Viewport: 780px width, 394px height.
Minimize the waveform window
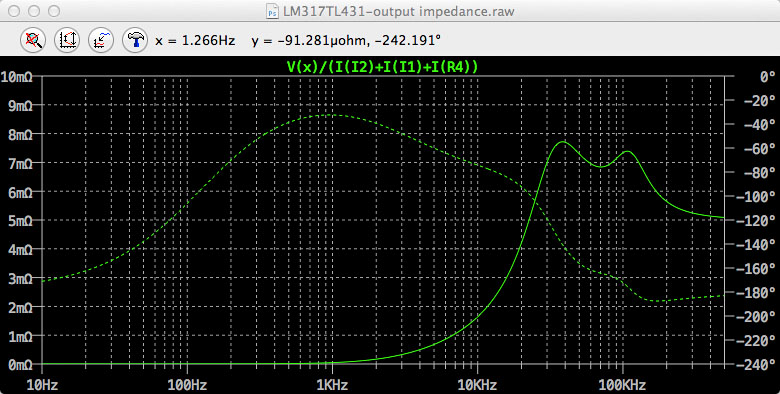34,11
